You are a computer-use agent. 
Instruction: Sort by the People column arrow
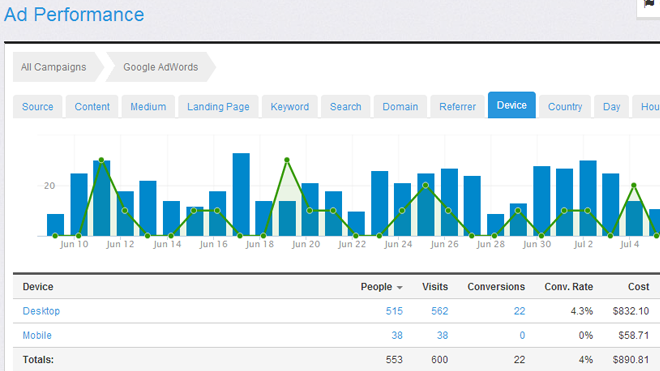click(x=399, y=288)
